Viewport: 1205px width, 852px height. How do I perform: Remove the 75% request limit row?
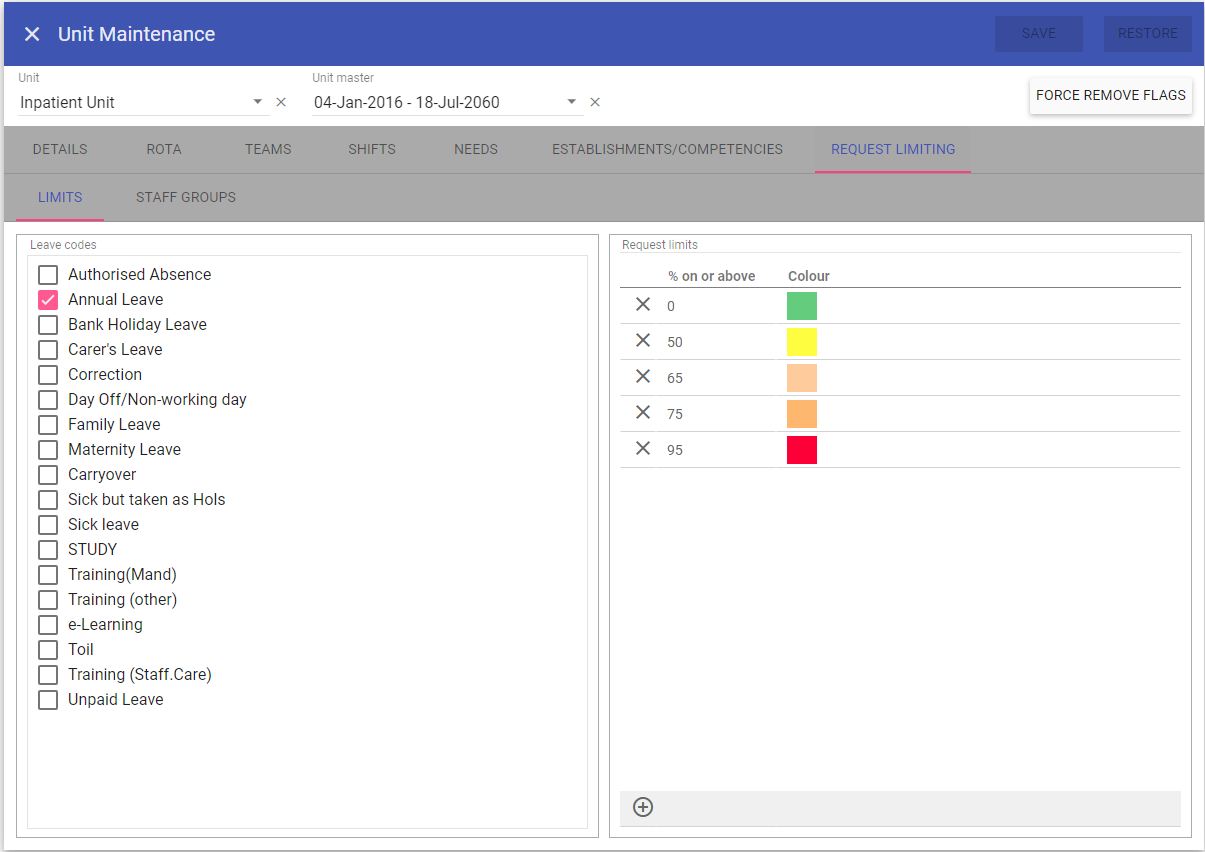click(x=643, y=413)
